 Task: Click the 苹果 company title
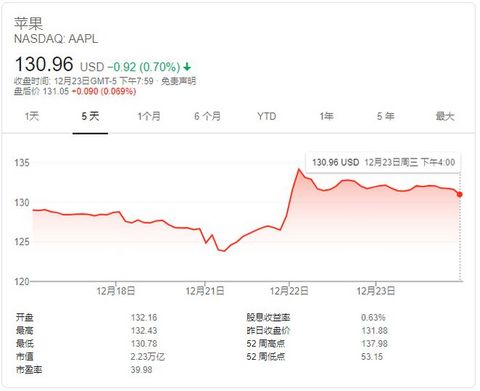click(x=28, y=23)
